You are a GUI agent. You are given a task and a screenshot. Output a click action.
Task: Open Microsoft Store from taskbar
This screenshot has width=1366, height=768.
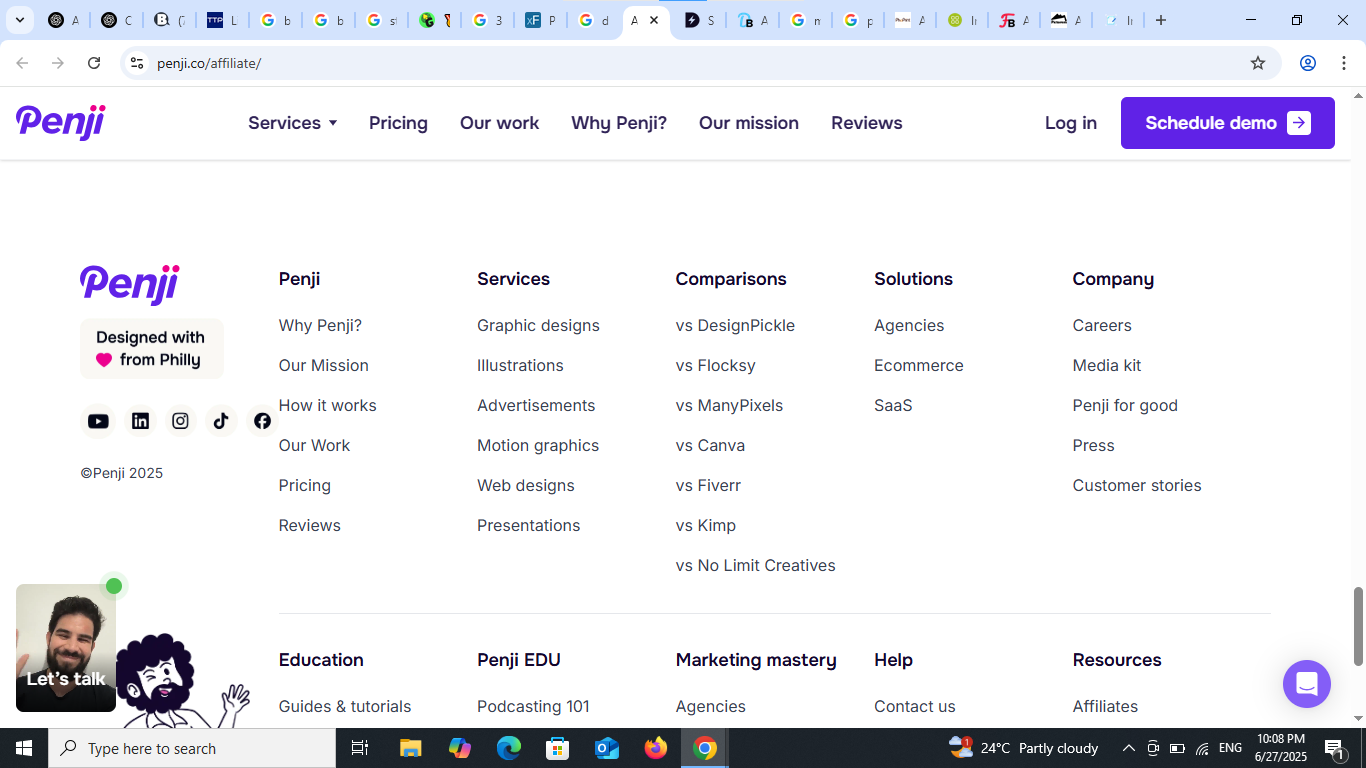point(558,748)
